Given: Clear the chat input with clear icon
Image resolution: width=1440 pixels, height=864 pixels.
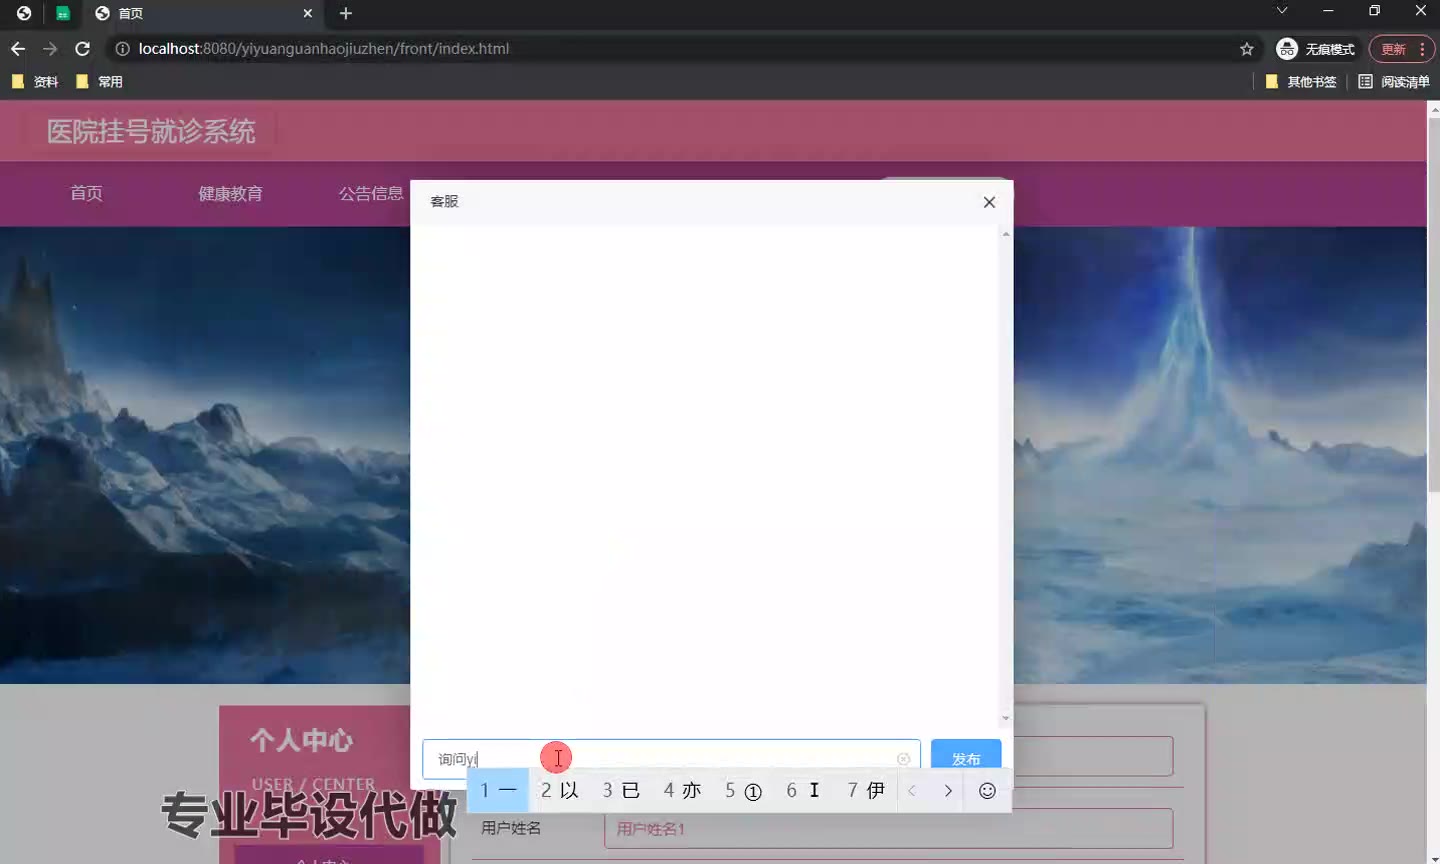Looking at the screenshot, I should pos(904,759).
